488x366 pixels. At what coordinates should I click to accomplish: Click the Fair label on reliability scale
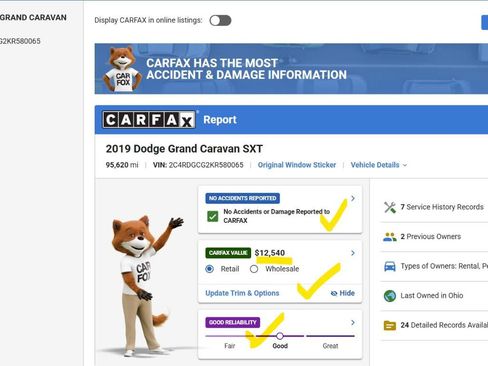pos(230,346)
